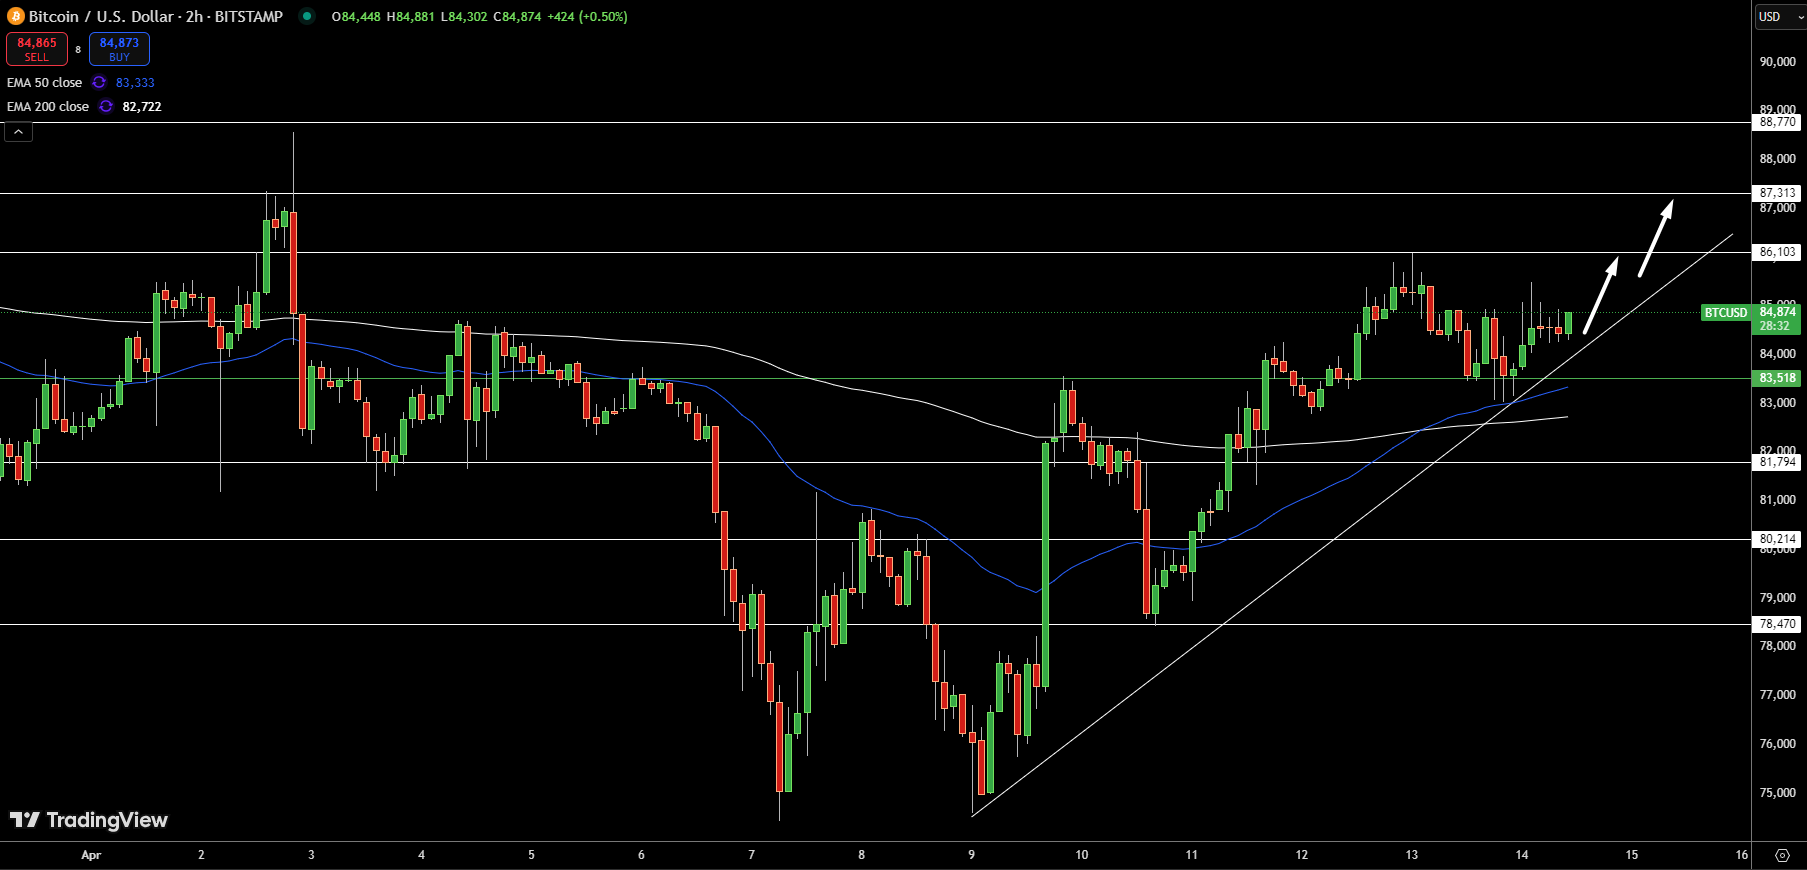Click date 16 on the time axis

[1741, 855]
